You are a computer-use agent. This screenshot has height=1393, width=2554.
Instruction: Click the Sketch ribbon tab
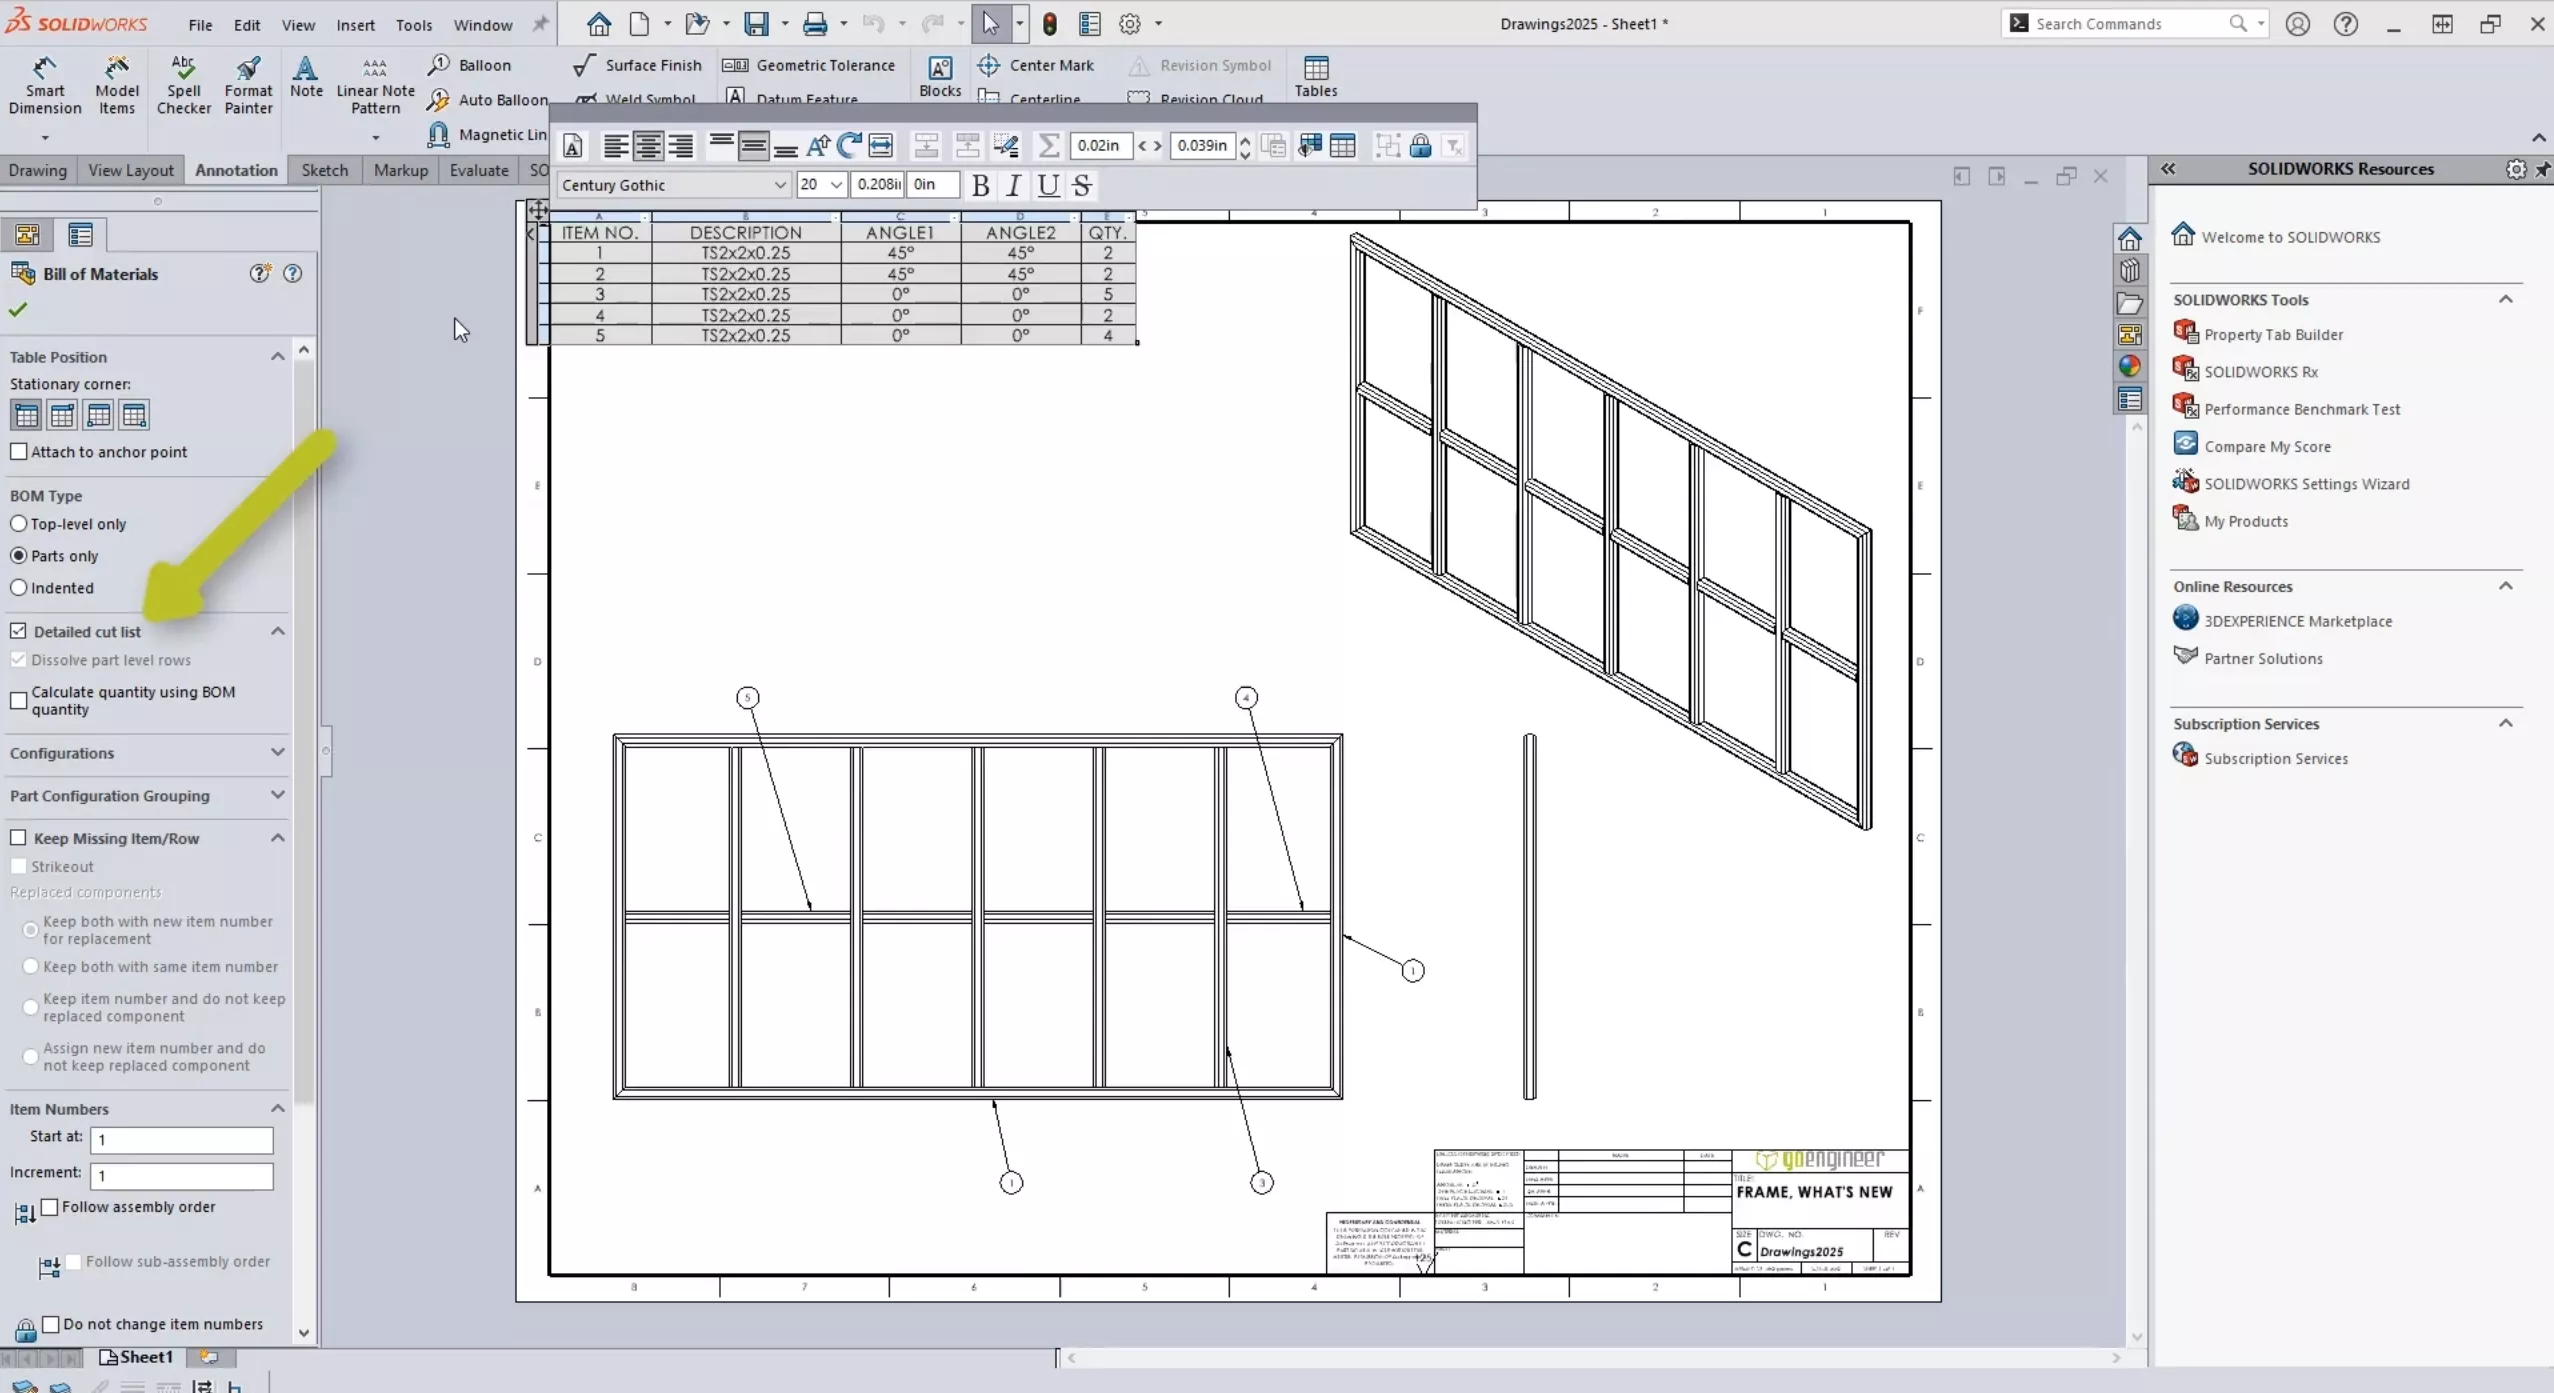point(324,168)
